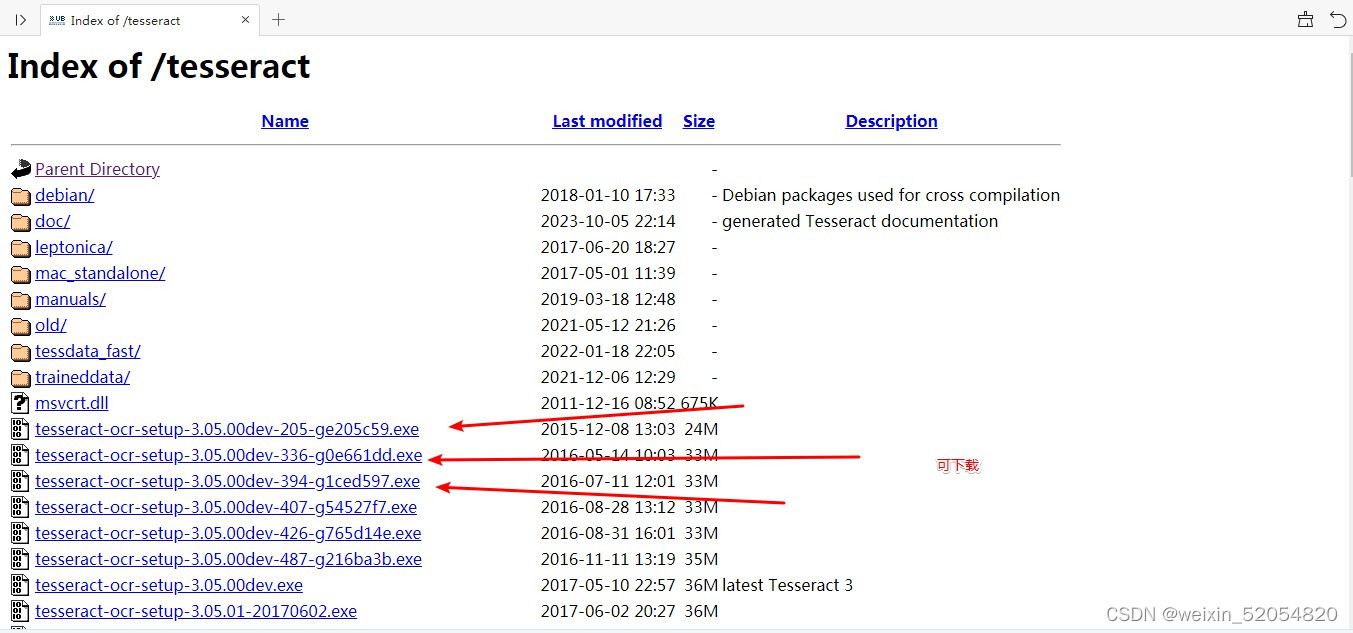
Task: Select the Index of /tesseract tab
Action: (150, 20)
